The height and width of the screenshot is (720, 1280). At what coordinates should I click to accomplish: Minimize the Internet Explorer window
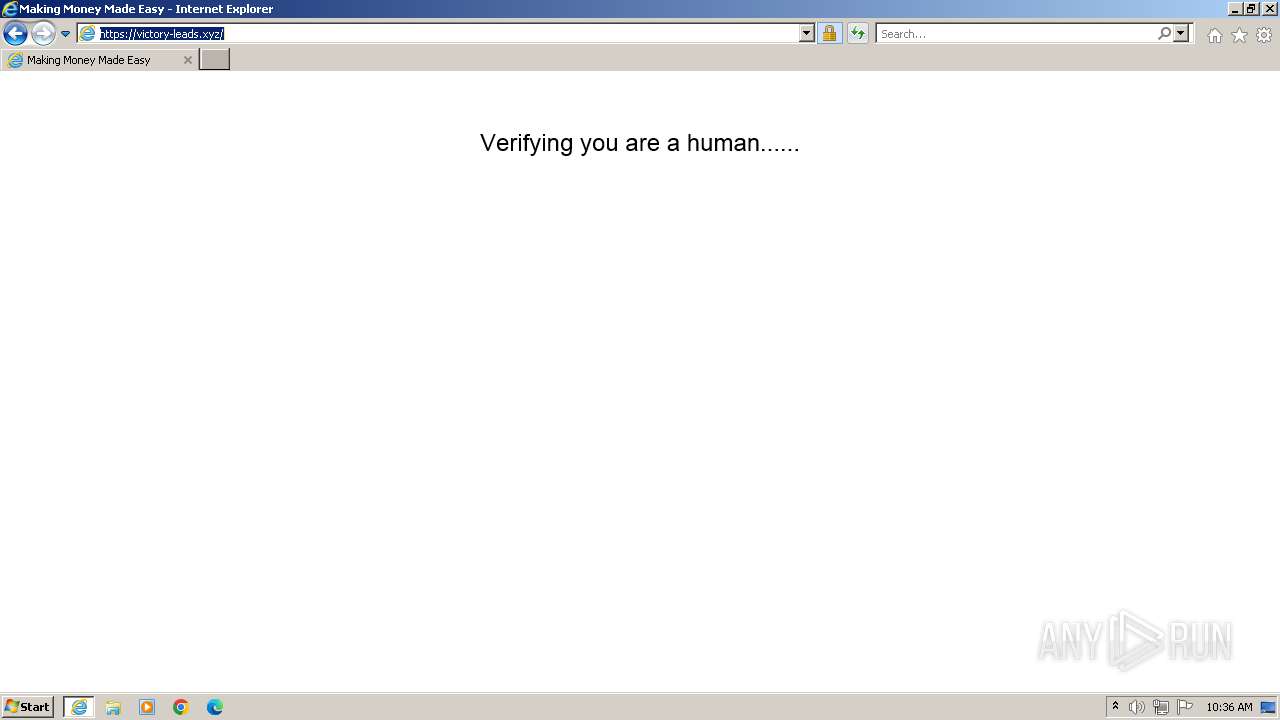click(x=1235, y=9)
